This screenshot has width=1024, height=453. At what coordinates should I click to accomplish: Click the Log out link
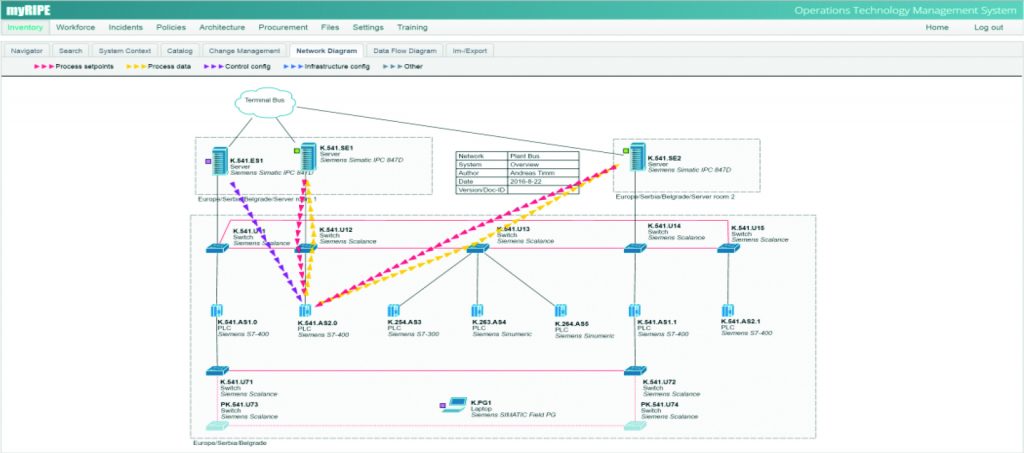(988, 27)
